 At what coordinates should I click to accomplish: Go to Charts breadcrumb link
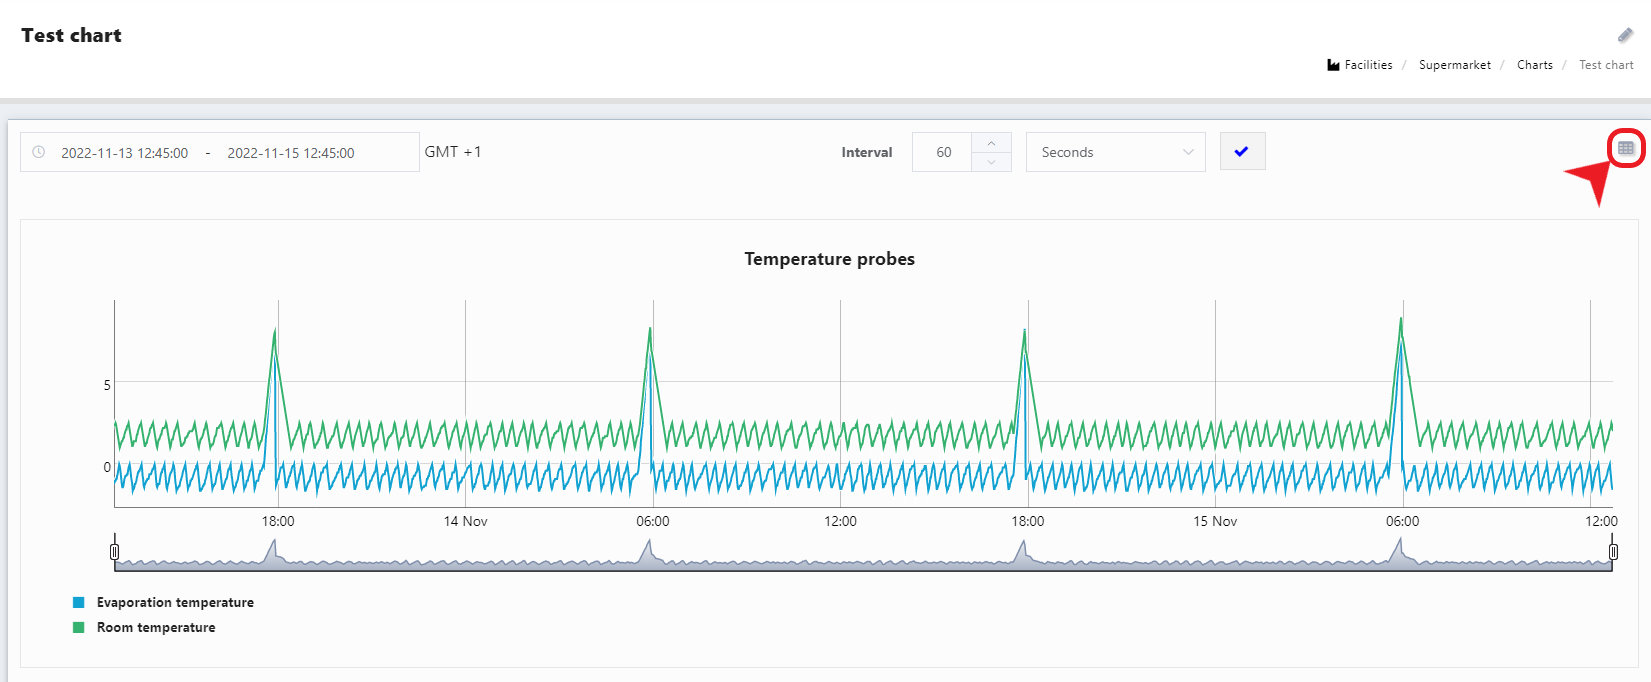click(x=1534, y=65)
